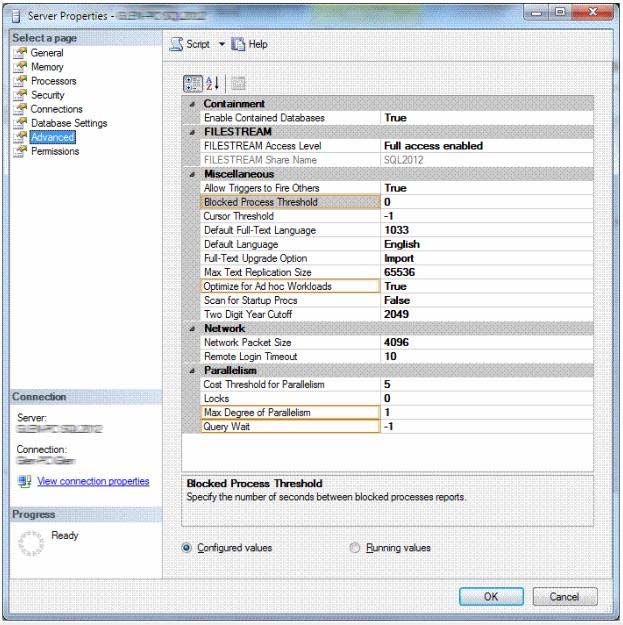Open the Permissions page
623x625 pixels.
[x=55, y=151]
